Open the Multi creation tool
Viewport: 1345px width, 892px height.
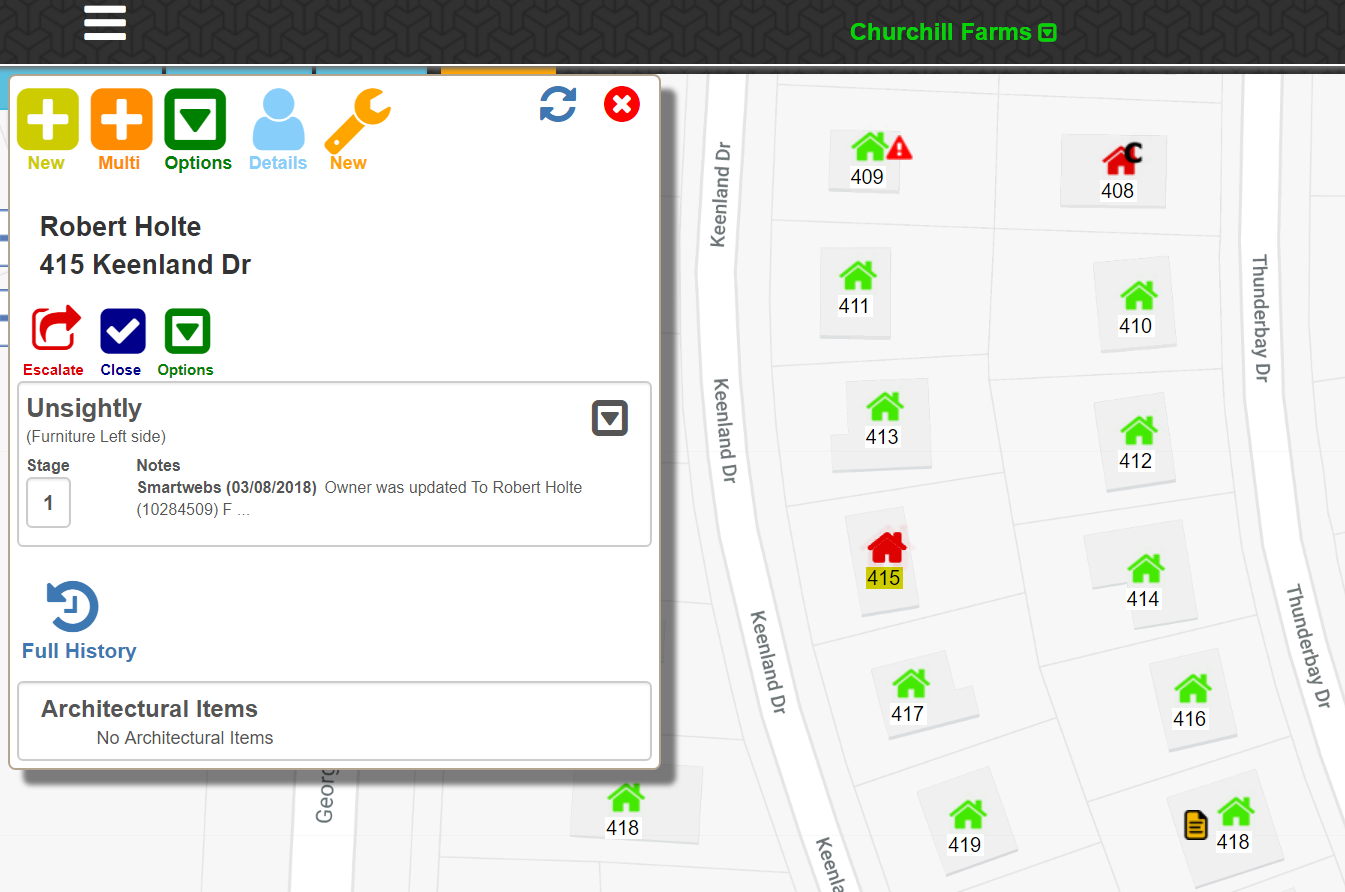tap(121, 118)
